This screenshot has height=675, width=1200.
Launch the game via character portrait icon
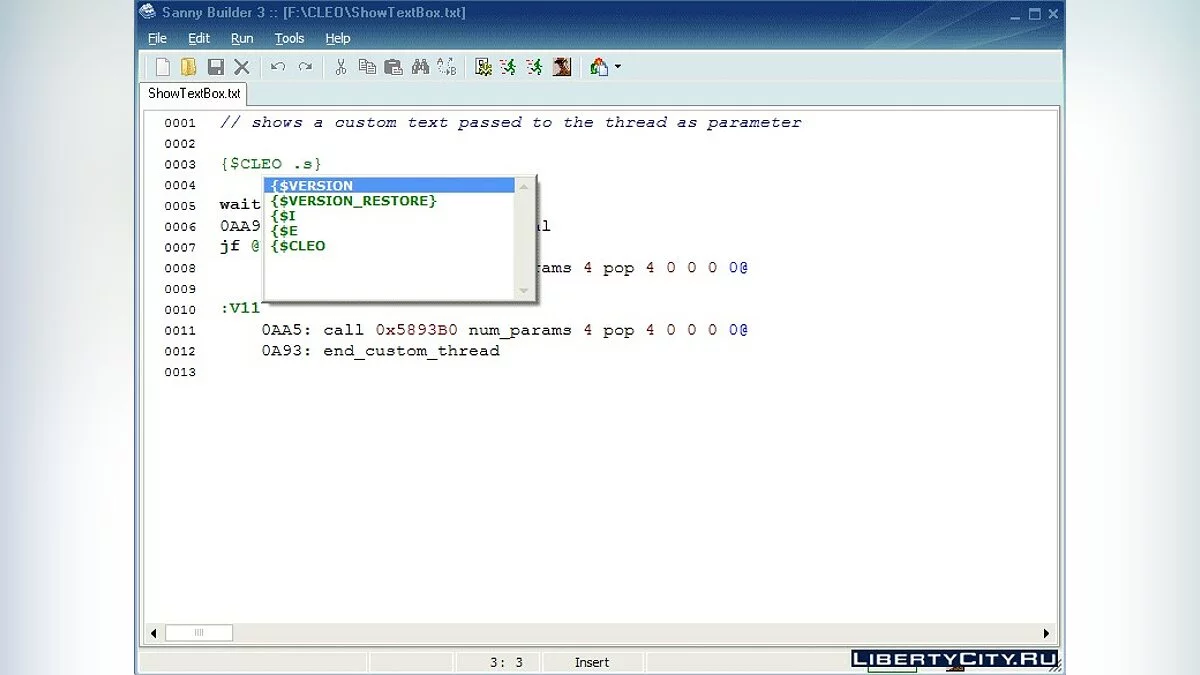pos(562,67)
